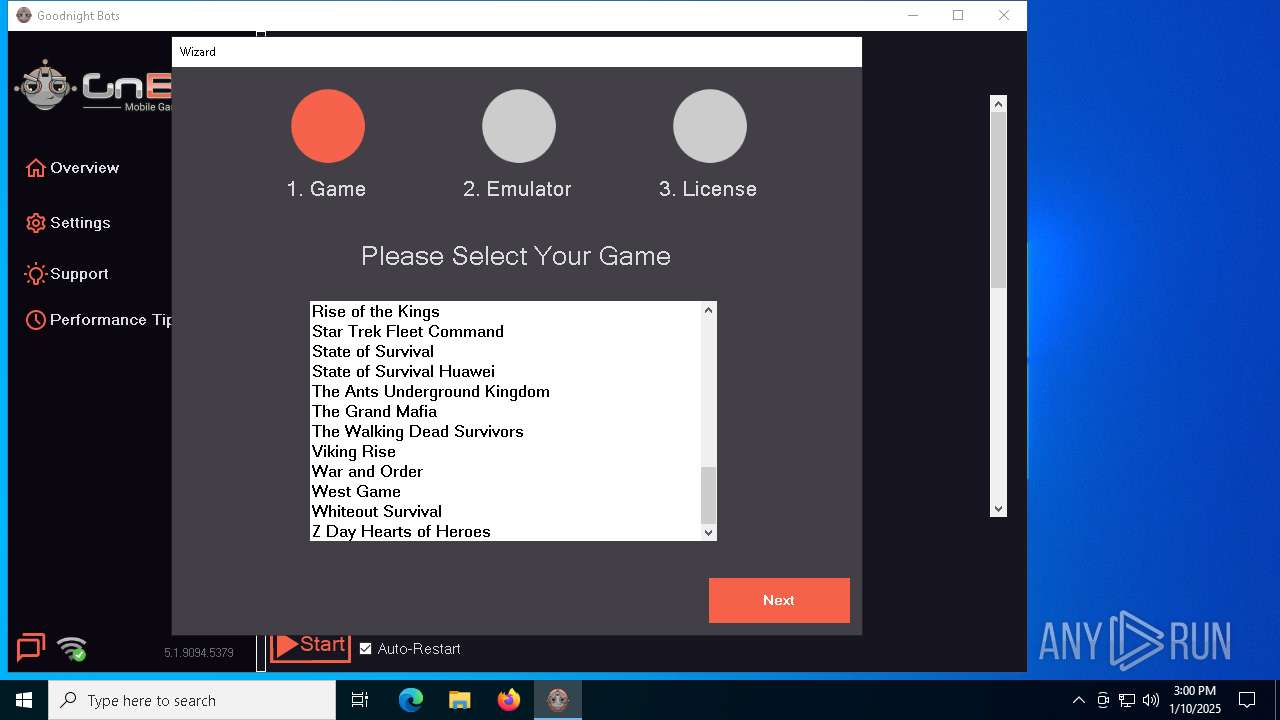Select The Grand Mafia

[506, 411]
